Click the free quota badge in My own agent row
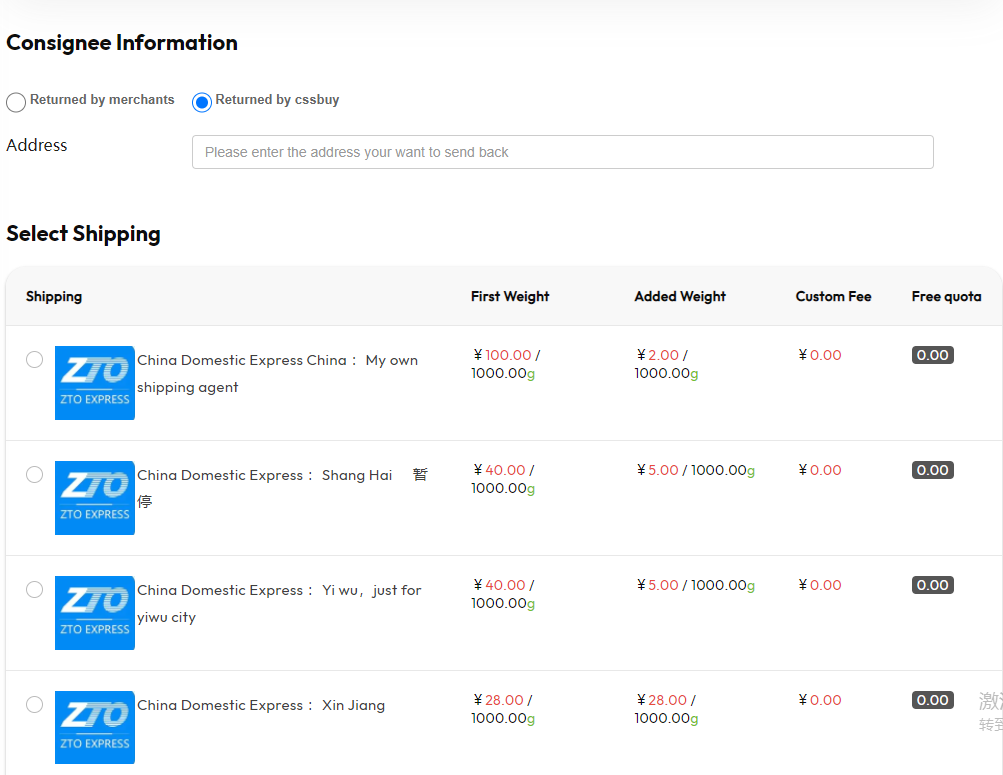Image resolution: width=1003 pixels, height=775 pixels. coord(933,355)
